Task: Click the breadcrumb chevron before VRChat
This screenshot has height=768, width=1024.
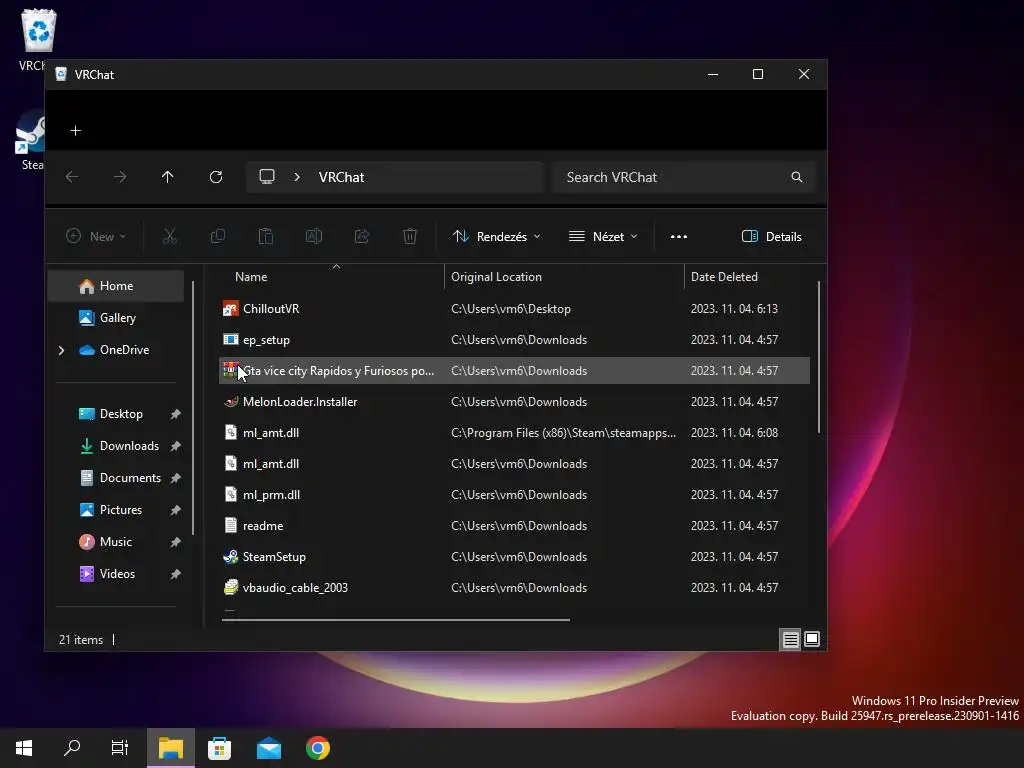Action: click(296, 177)
